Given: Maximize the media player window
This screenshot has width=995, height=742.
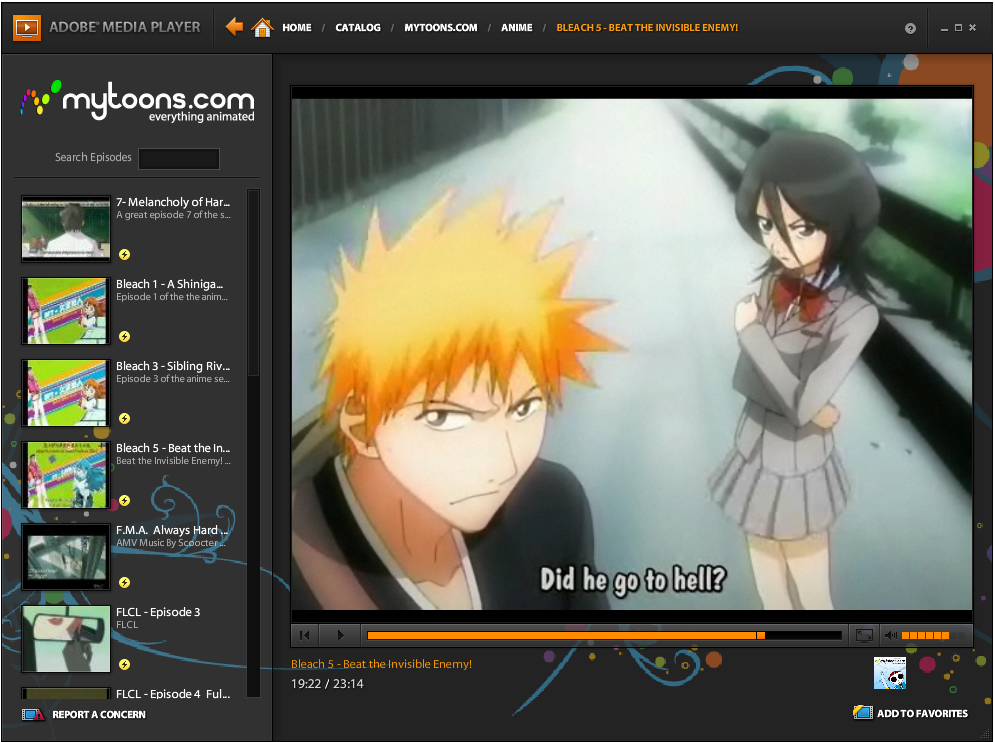Looking at the screenshot, I should coord(958,28).
